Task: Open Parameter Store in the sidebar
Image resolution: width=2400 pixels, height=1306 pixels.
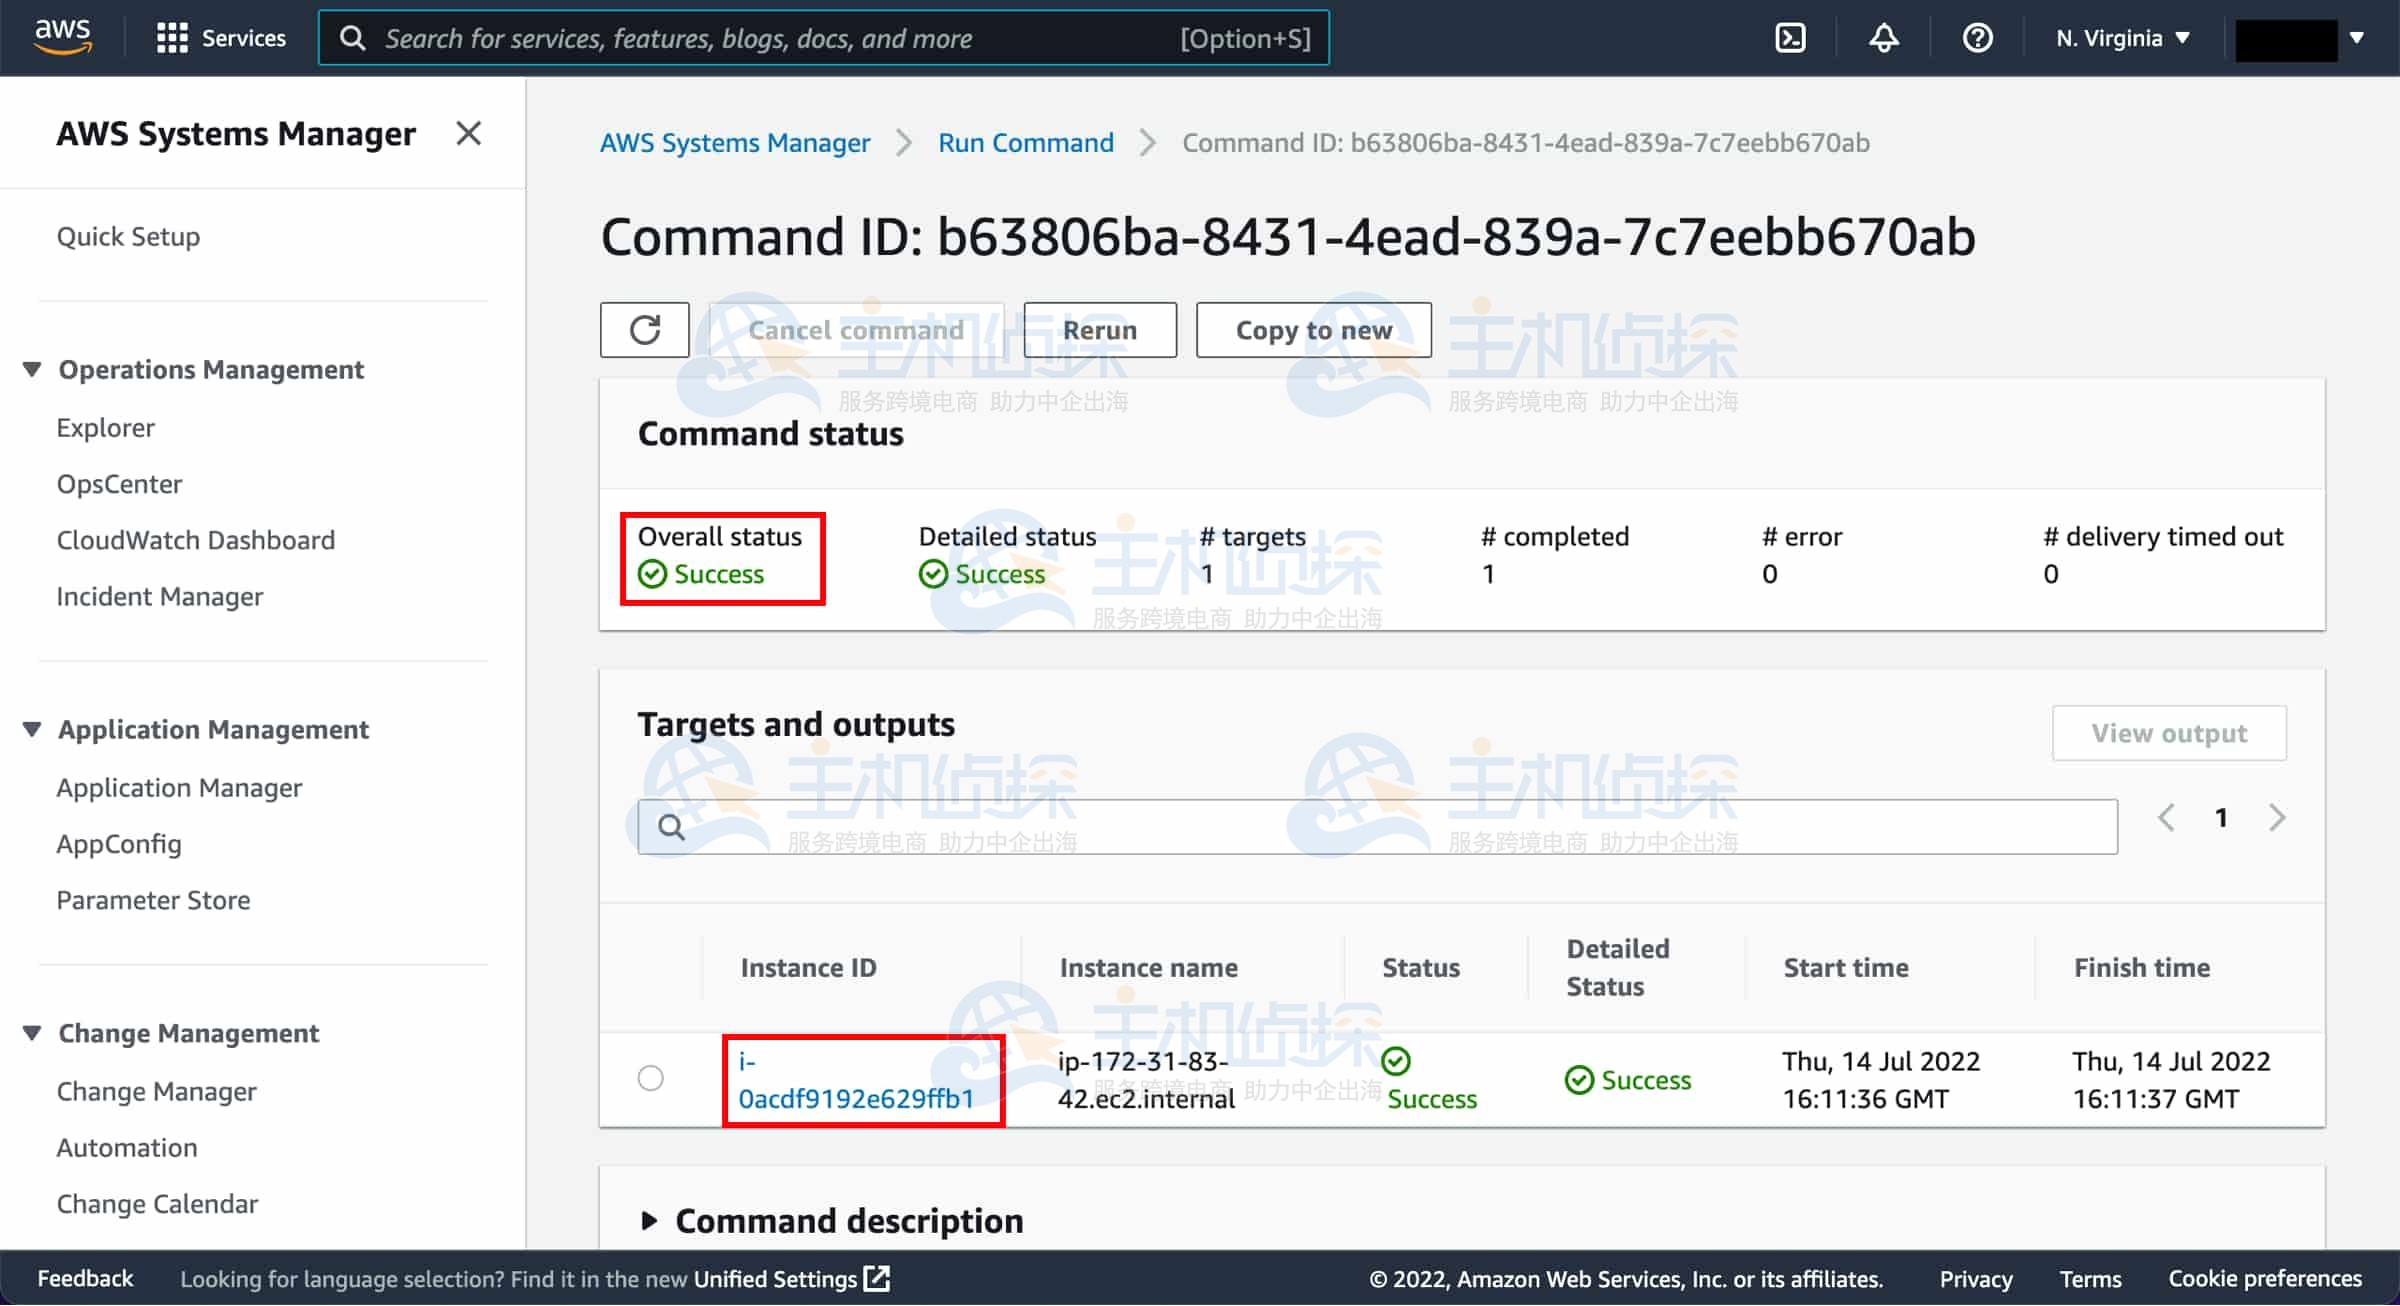Action: [x=153, y=900]
